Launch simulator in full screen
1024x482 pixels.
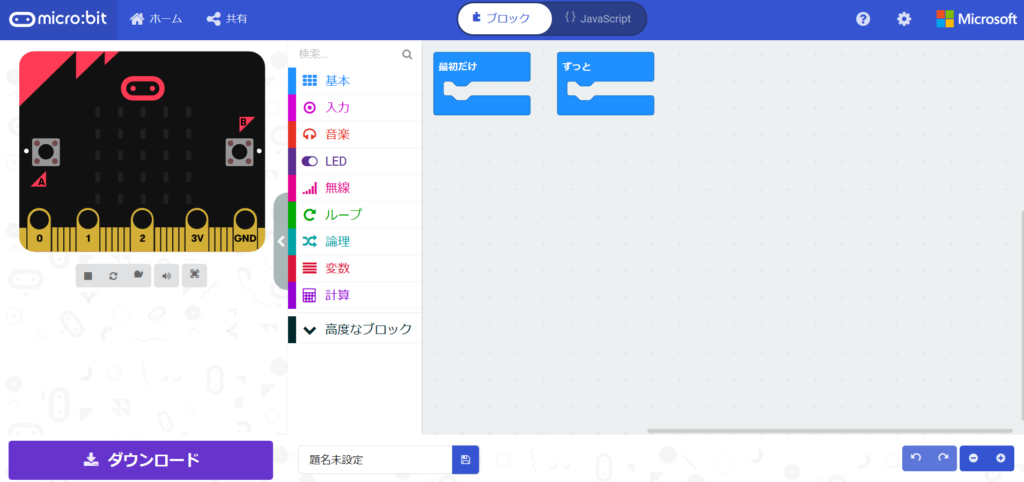pos(195,275)
